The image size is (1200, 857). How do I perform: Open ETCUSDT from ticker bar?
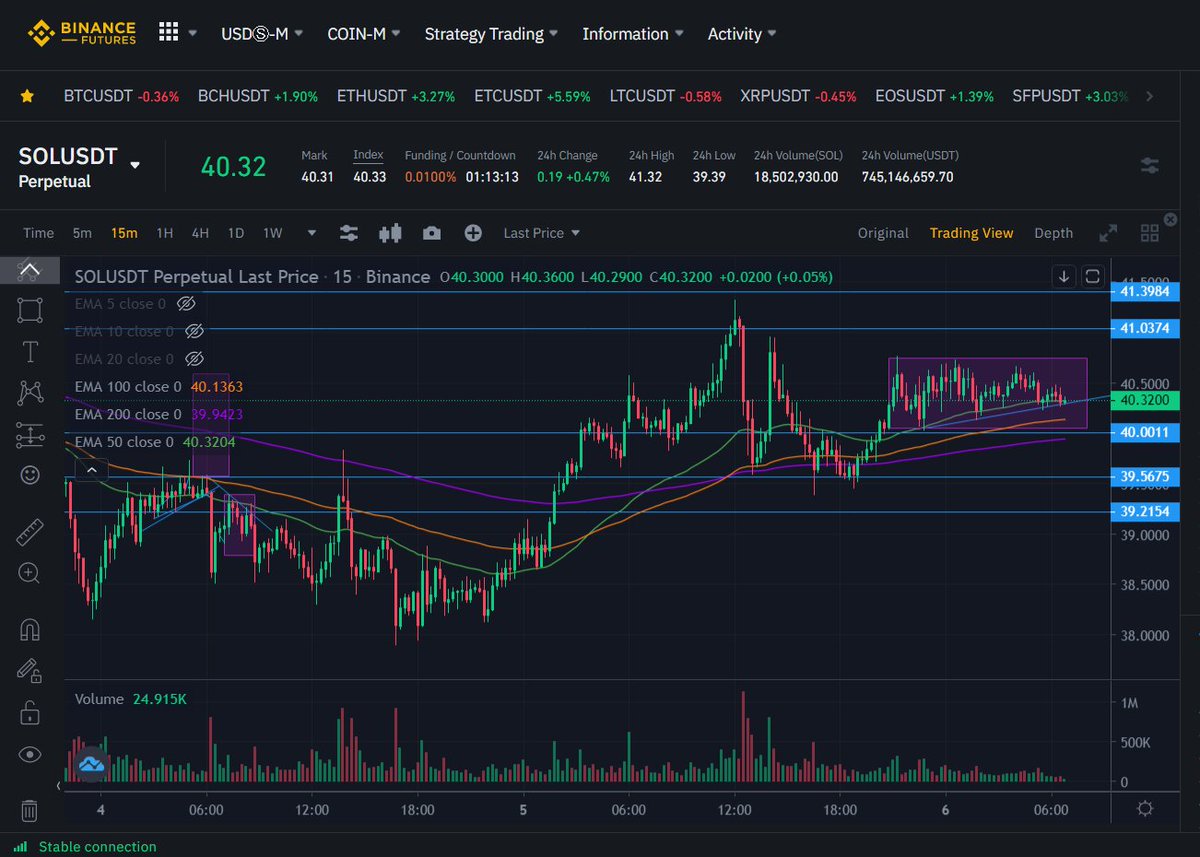tap(532, 96)
